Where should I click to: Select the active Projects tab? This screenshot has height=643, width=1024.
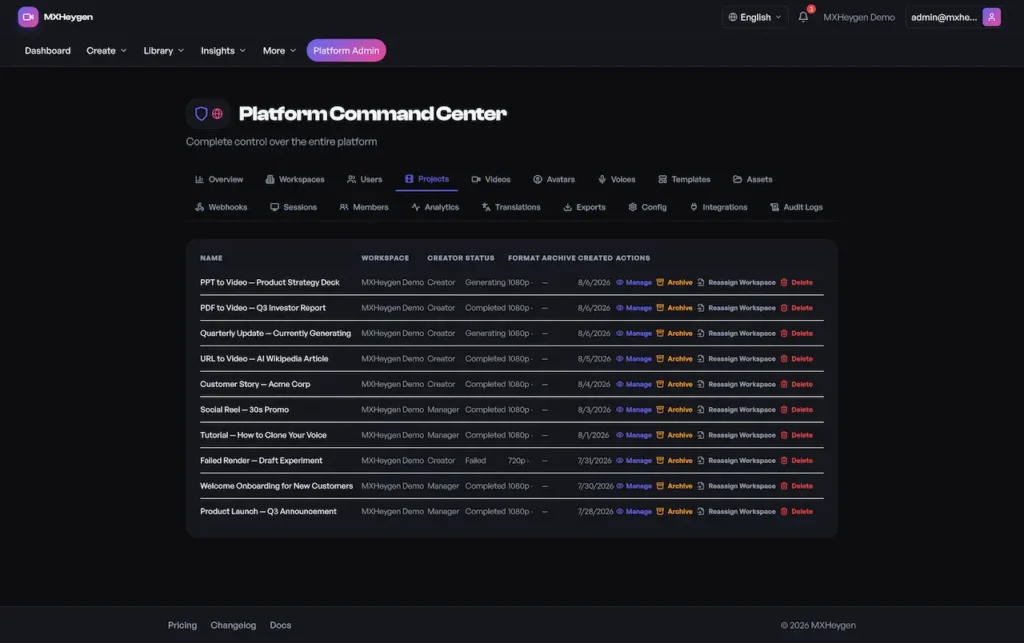click(426, 180)
